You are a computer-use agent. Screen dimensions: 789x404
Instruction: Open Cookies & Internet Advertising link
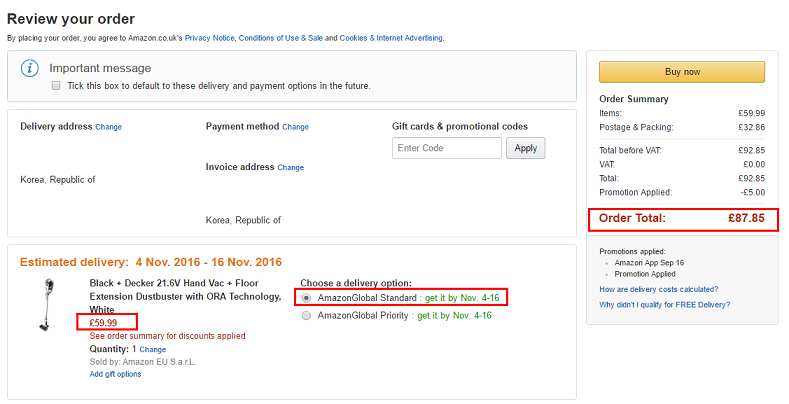[391, 38]
